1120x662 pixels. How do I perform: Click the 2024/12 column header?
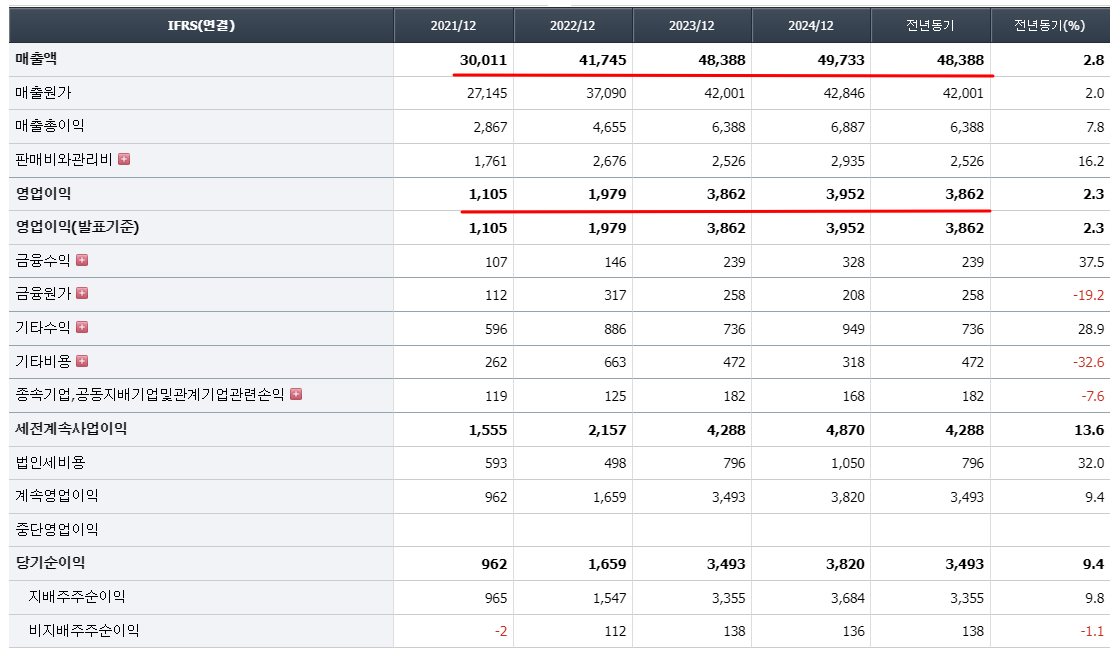pyautogui.click(x=811, y=26)
